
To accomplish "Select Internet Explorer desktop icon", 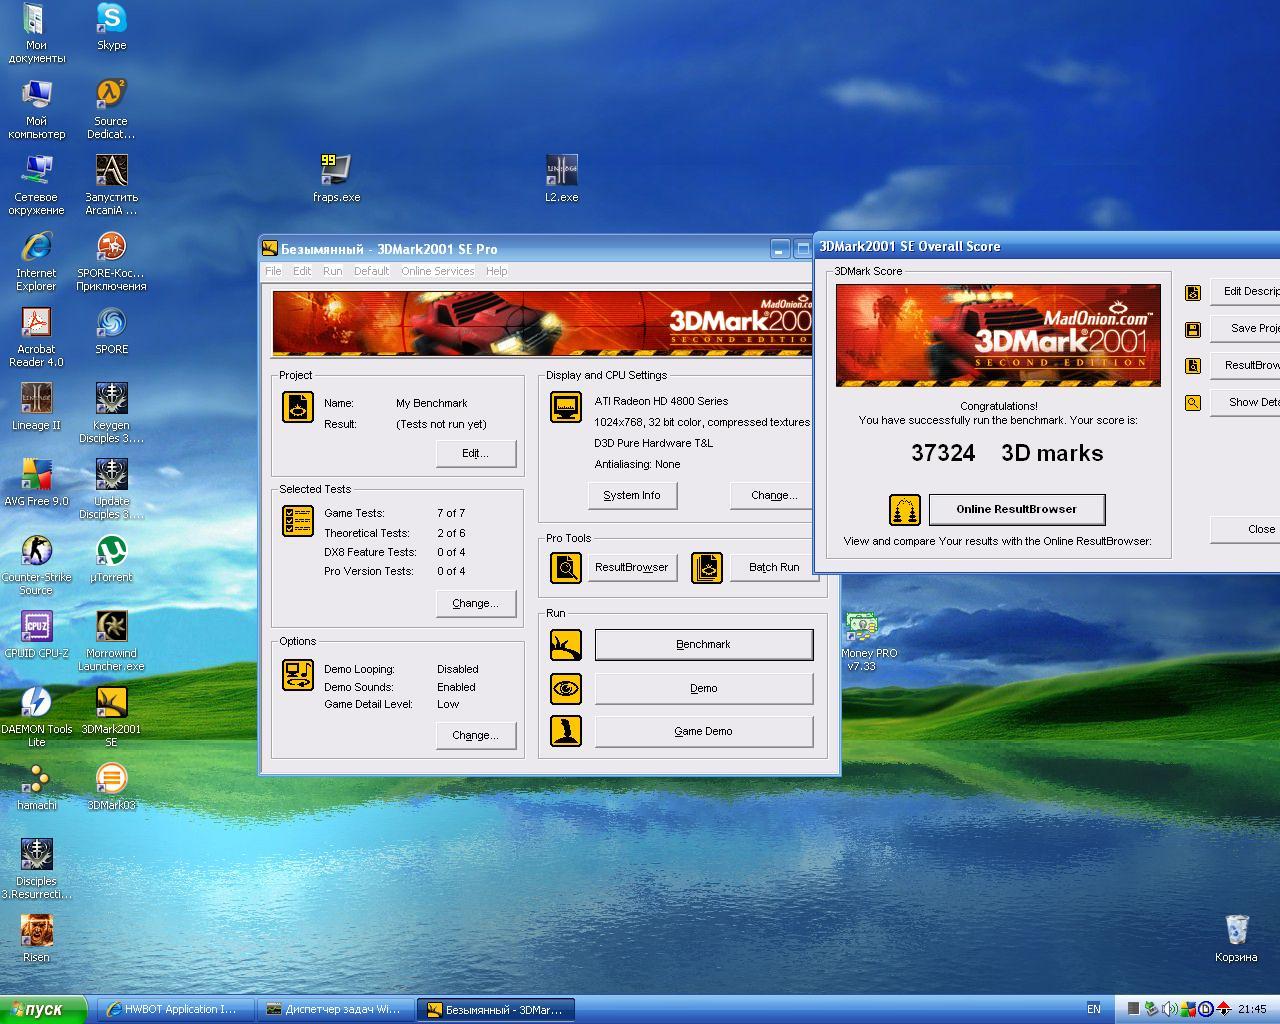I will tap(36, 262).
